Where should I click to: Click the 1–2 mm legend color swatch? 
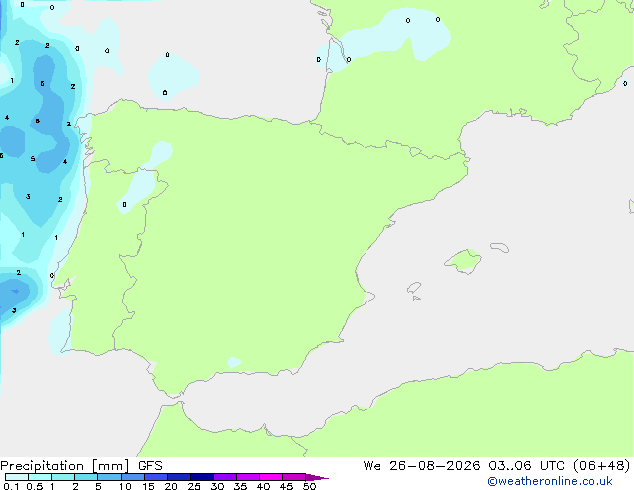[63, 477]
